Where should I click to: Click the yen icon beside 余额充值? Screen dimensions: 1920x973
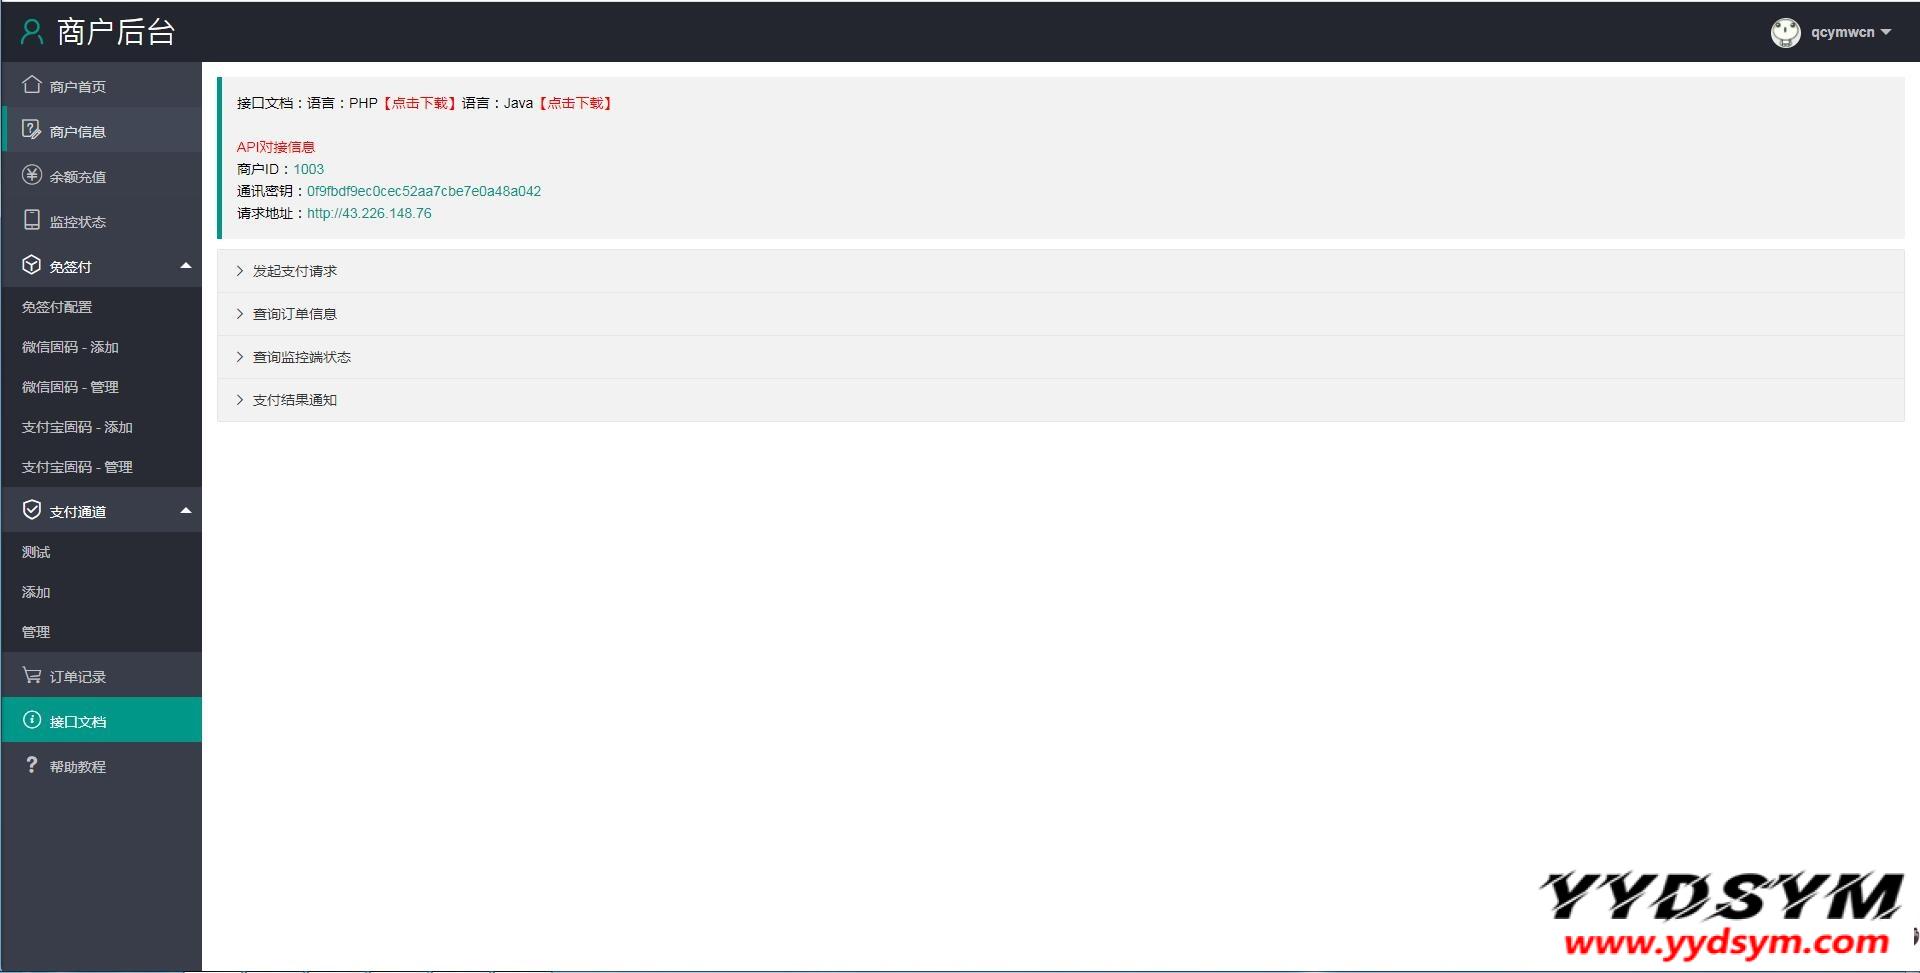point(32,175)
